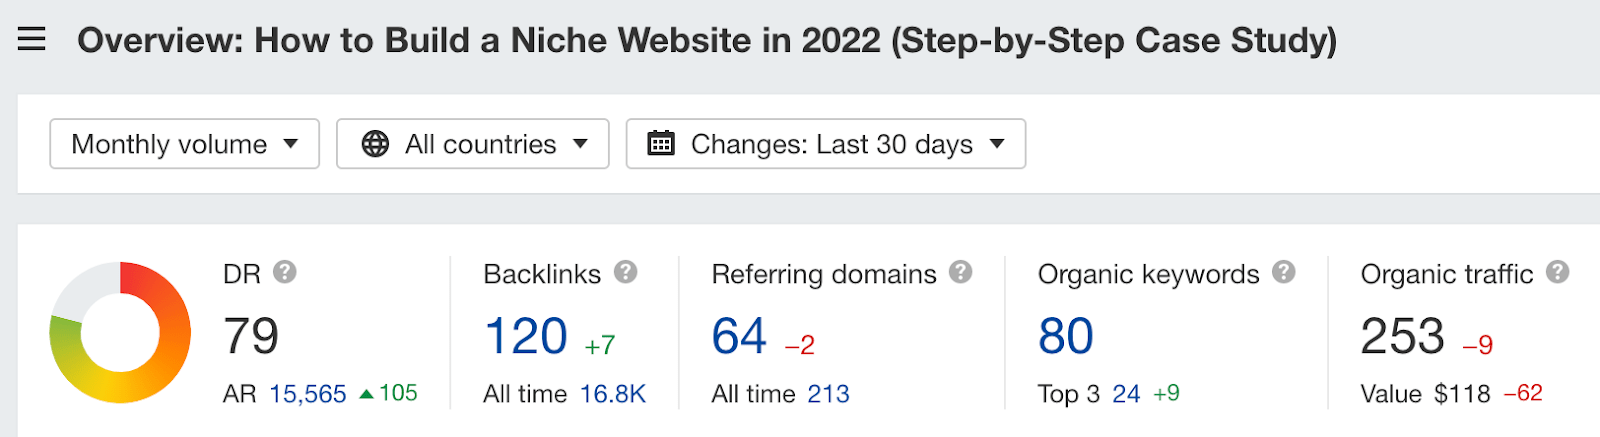Click help icon next to DR
The height and width of the screenshot is (437, 1600).
tap(285, 272)
